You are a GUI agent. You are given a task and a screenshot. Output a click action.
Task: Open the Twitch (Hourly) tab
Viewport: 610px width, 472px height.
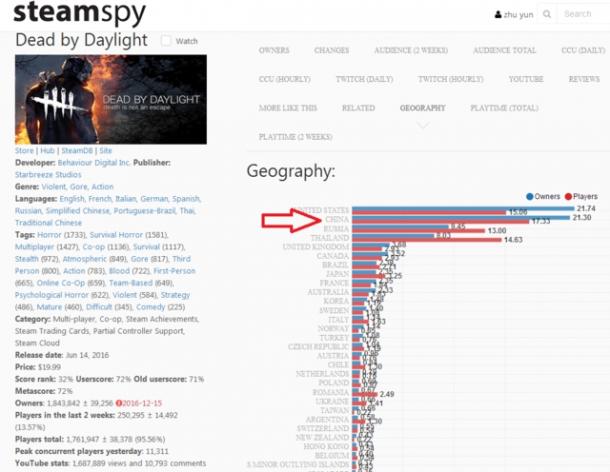[x=451, y=79]
